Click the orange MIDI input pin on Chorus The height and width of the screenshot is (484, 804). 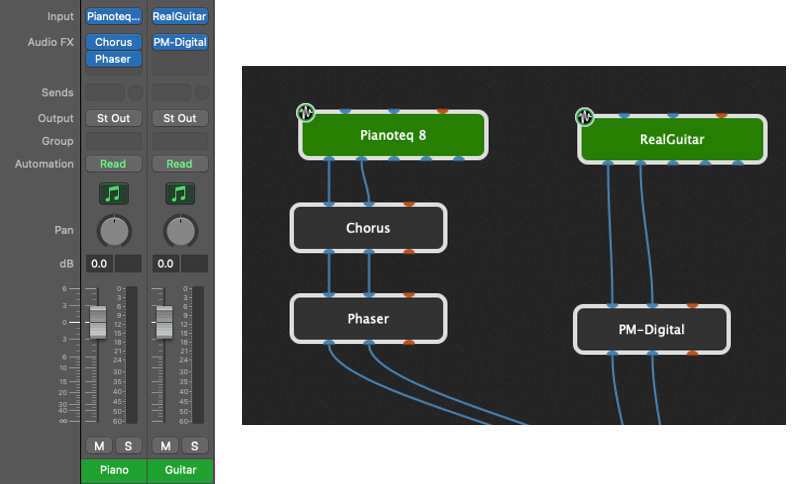click(409, 204)
